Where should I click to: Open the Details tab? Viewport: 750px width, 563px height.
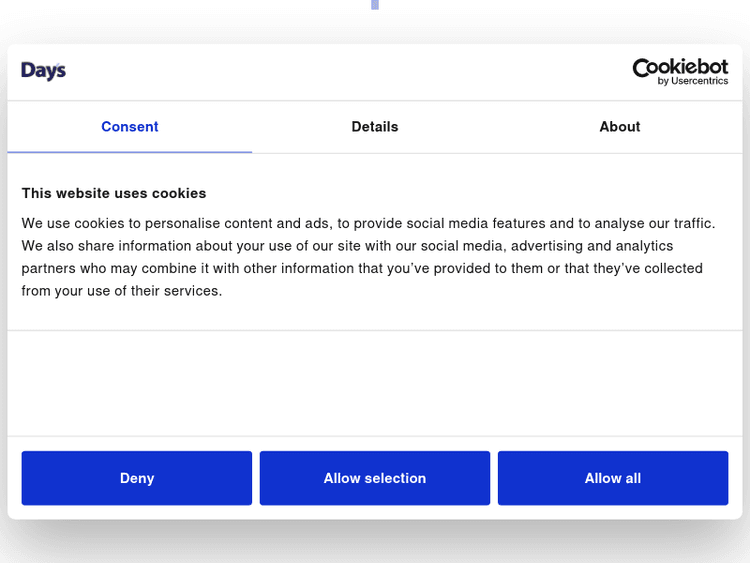point(375,127)
